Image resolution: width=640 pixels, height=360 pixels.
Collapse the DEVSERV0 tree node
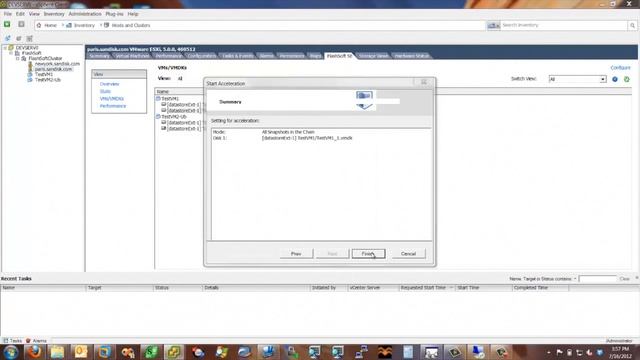click(5, 48)
